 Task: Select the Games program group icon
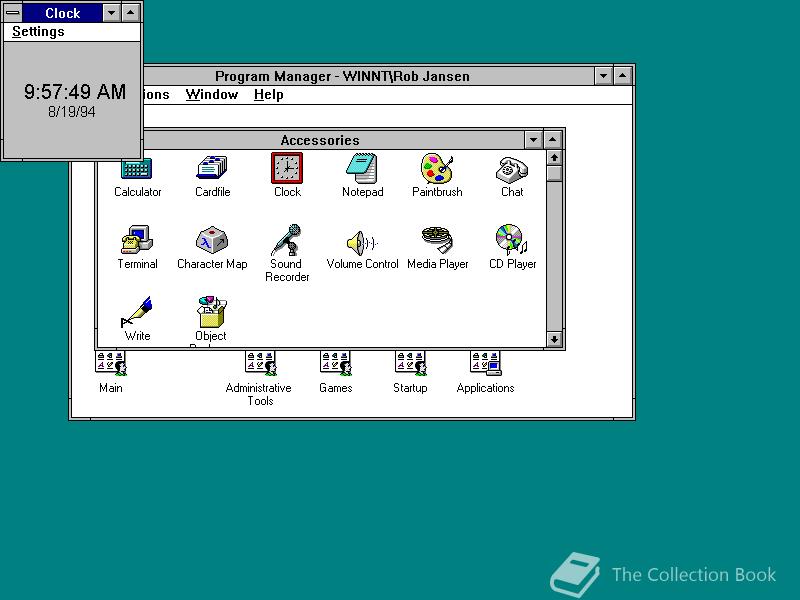(336, 364)
